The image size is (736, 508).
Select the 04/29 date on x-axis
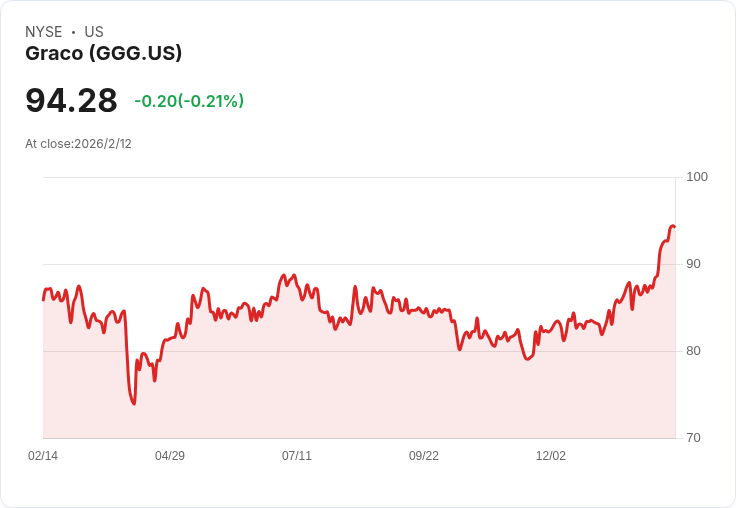click(170, 456)
